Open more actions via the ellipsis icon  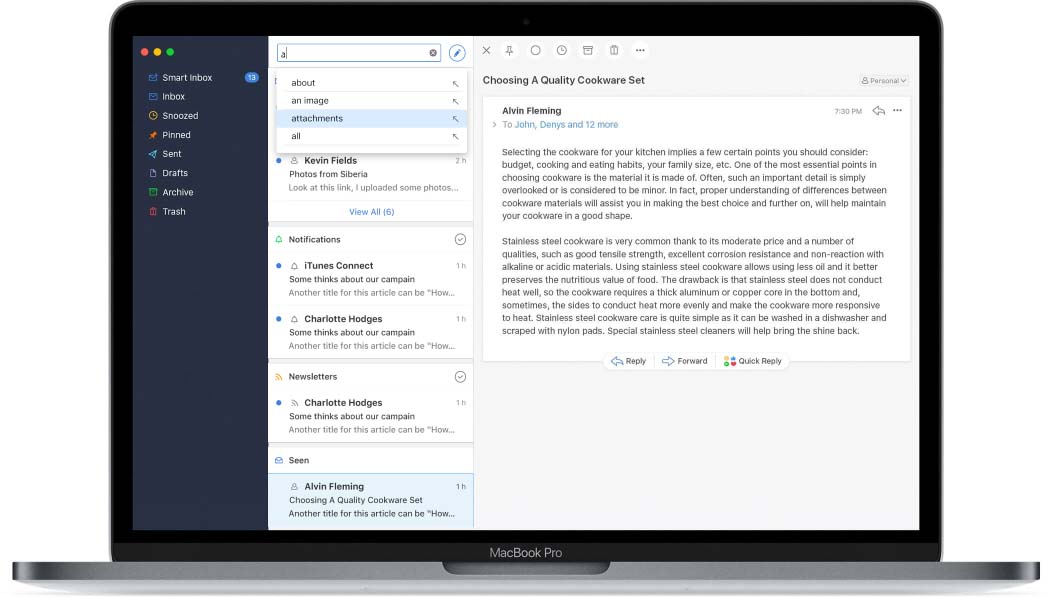(x=640, y=49)
